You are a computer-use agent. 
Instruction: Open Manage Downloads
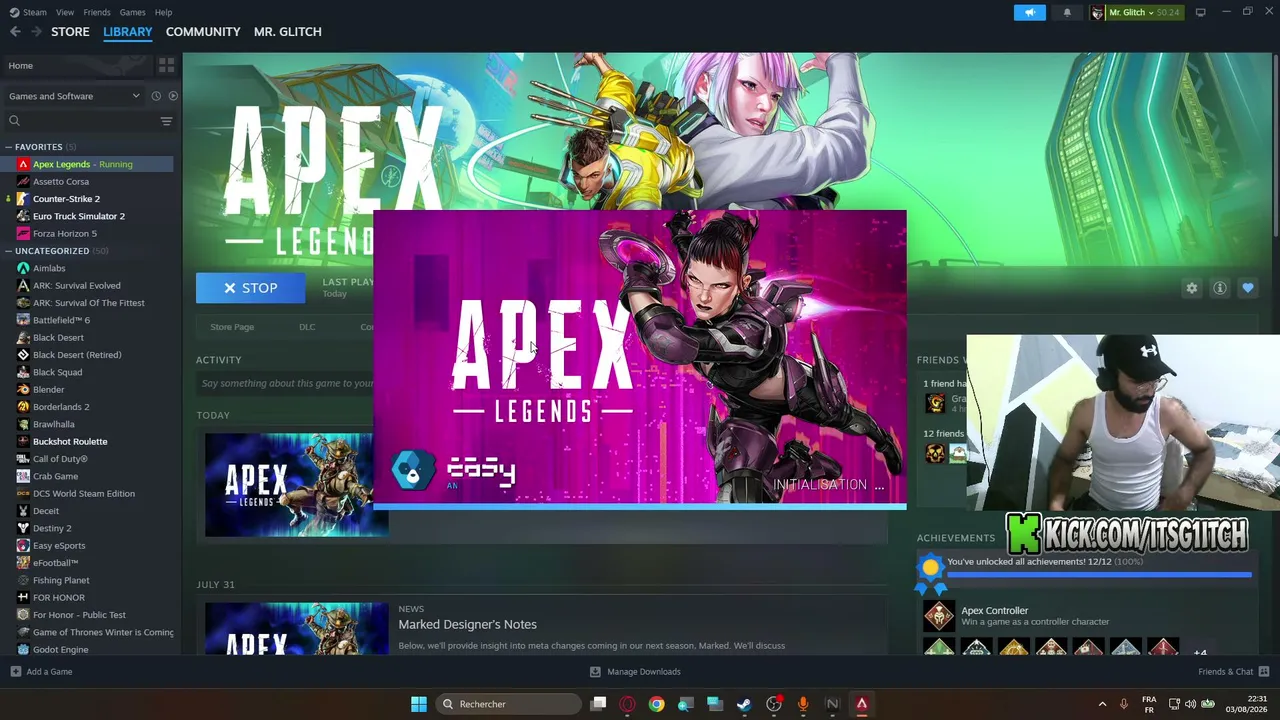[635, 672]
